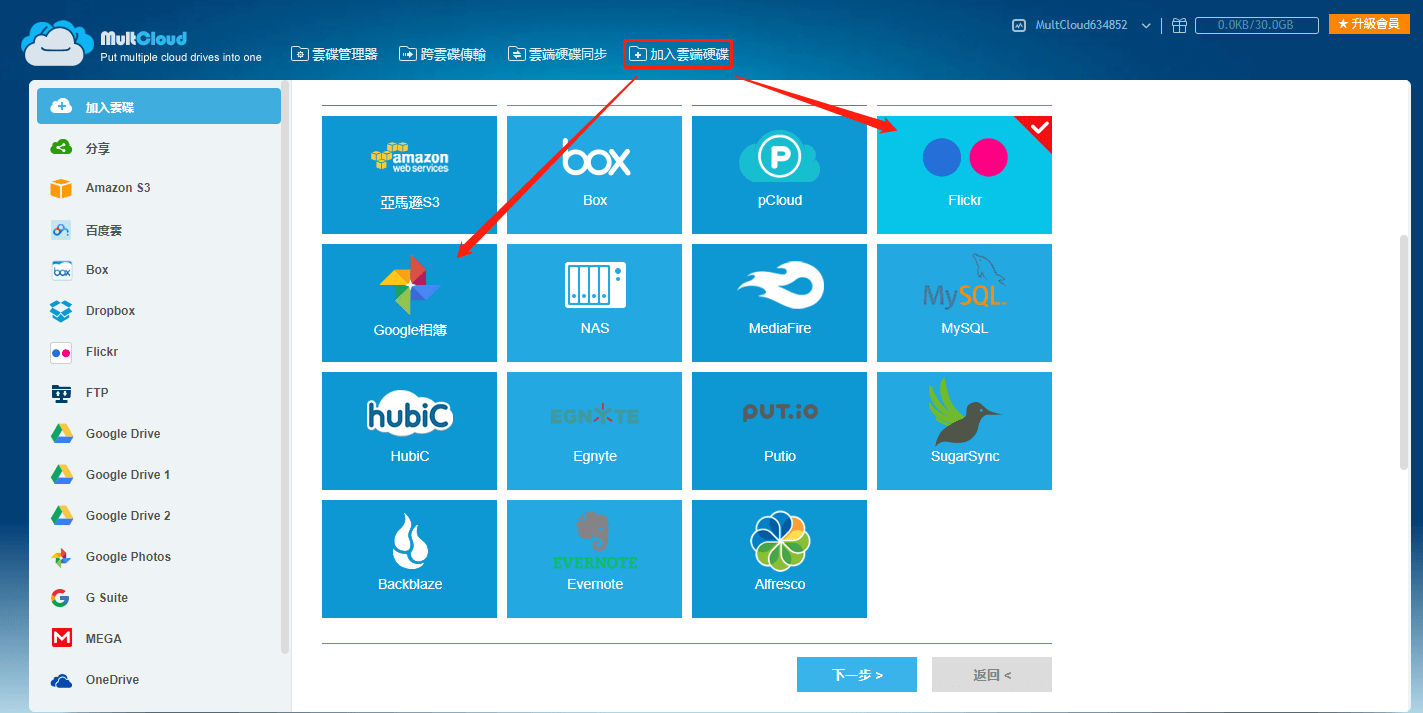The height and width of the screenshot is (713, 1423).
Task: Click the 升級會員 upgrade button
Action: click(1369, 24)
